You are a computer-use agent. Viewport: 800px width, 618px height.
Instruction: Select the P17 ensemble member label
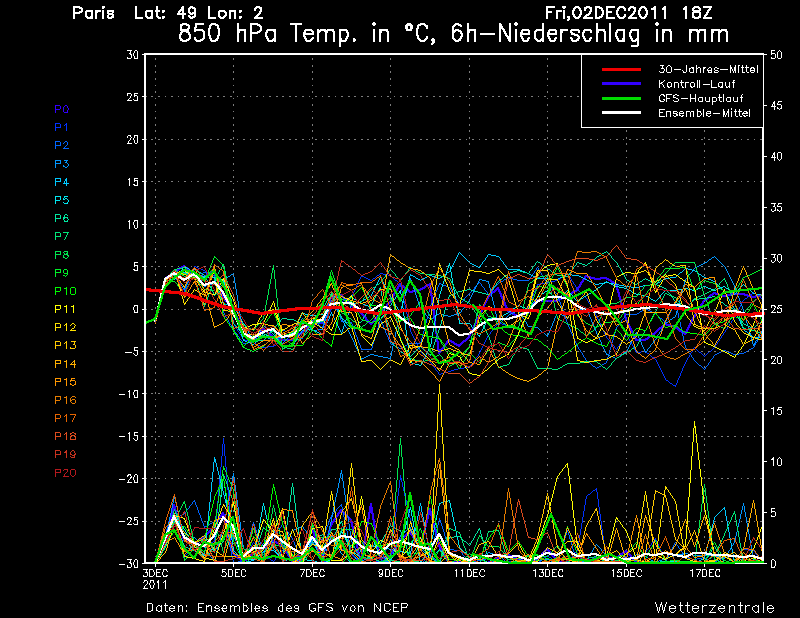click(64, 418)
